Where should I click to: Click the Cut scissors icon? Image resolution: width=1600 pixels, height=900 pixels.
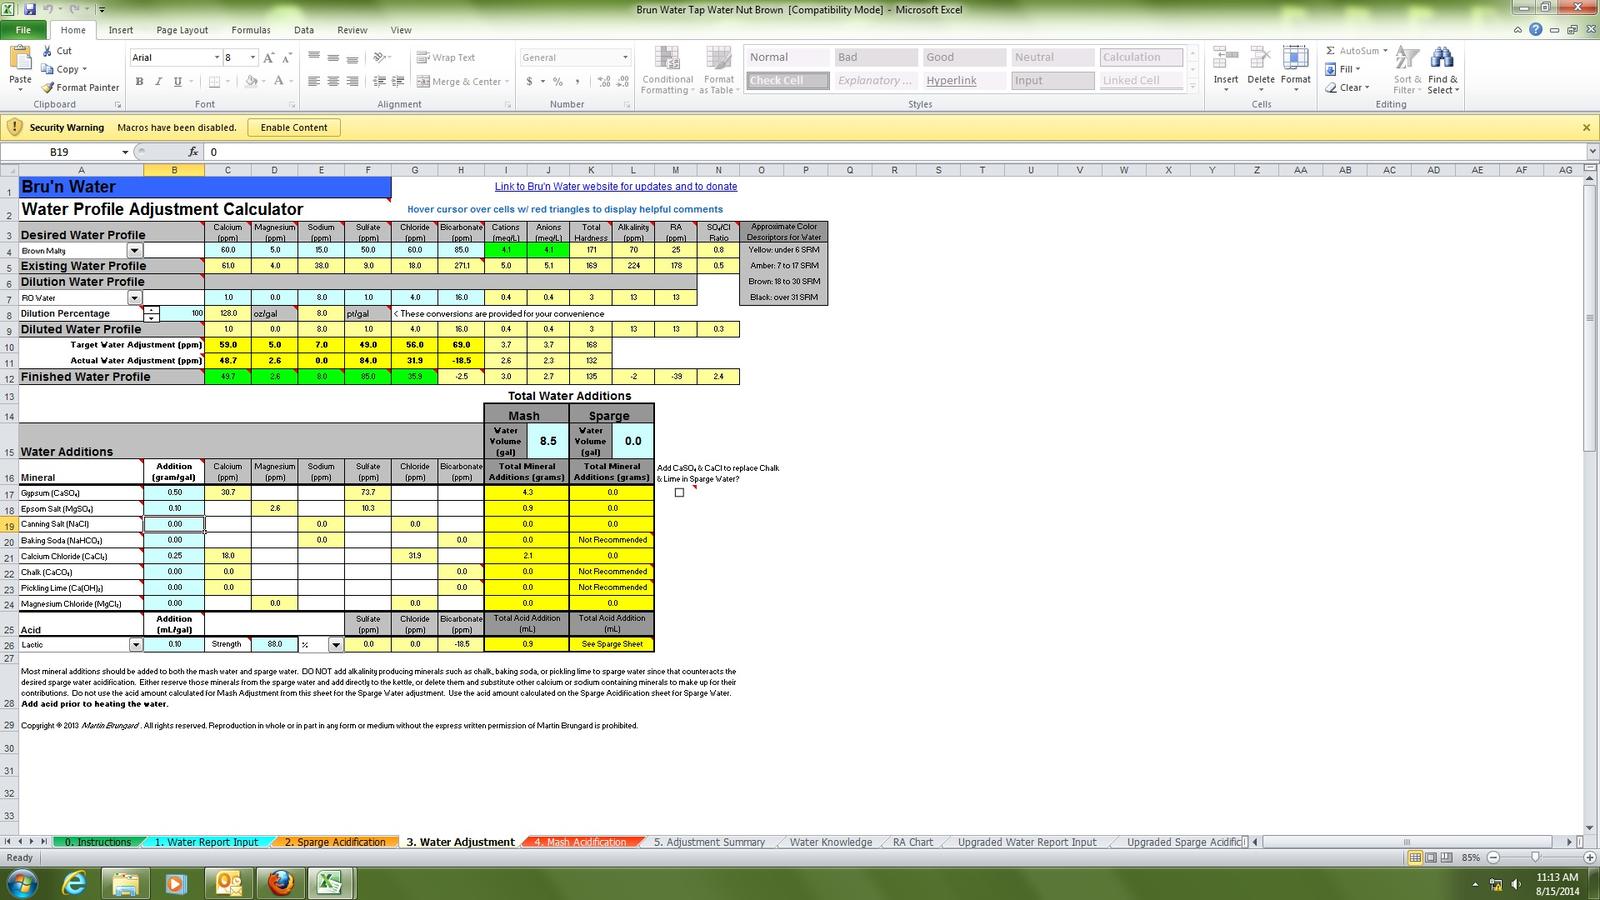pyautogui.click(x=47, y=50)
